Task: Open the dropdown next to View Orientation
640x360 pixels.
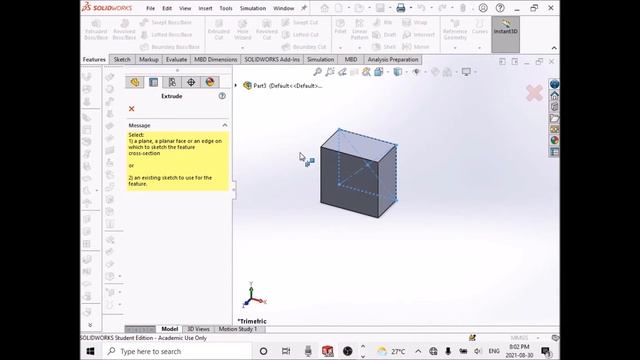Action: coord(387,72)
